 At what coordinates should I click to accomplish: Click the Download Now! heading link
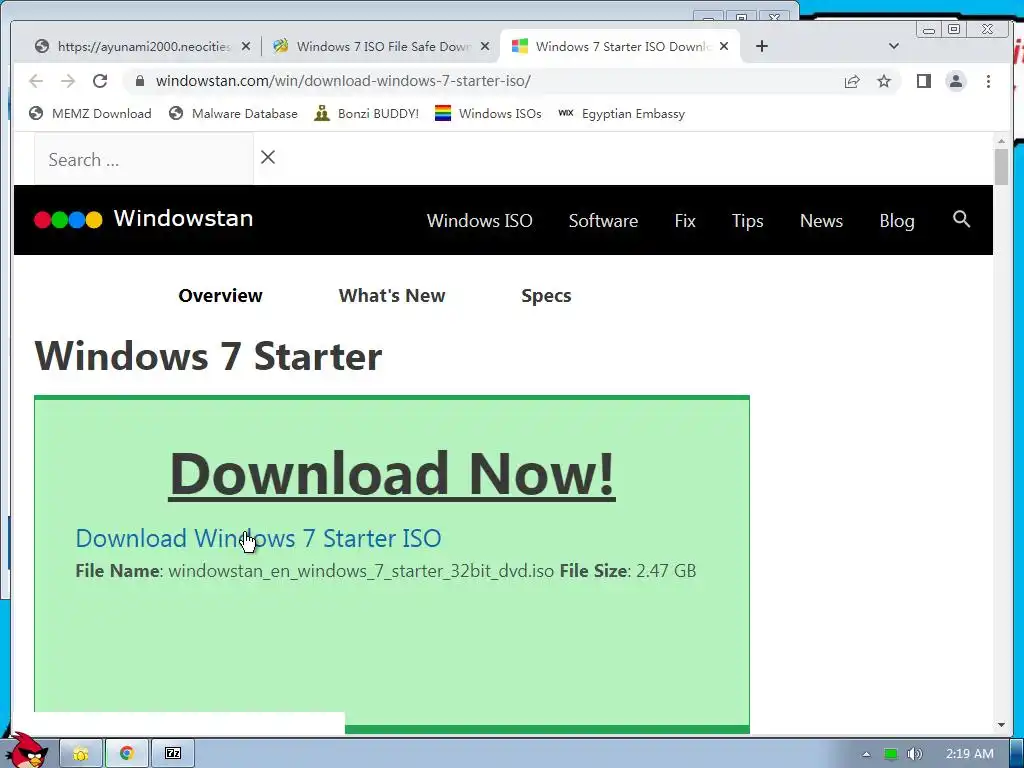pyautogui.click(x=392, y=474)
